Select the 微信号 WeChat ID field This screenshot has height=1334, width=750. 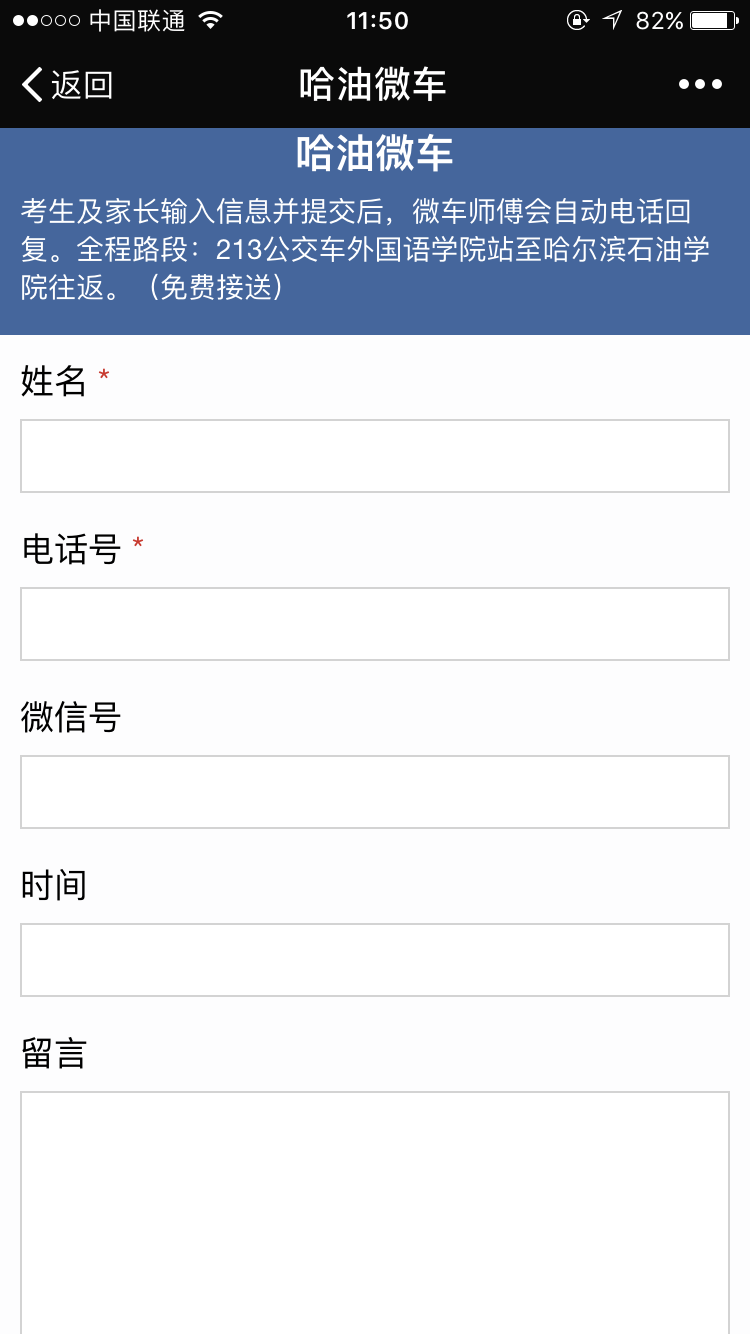(x=375, y=792)
